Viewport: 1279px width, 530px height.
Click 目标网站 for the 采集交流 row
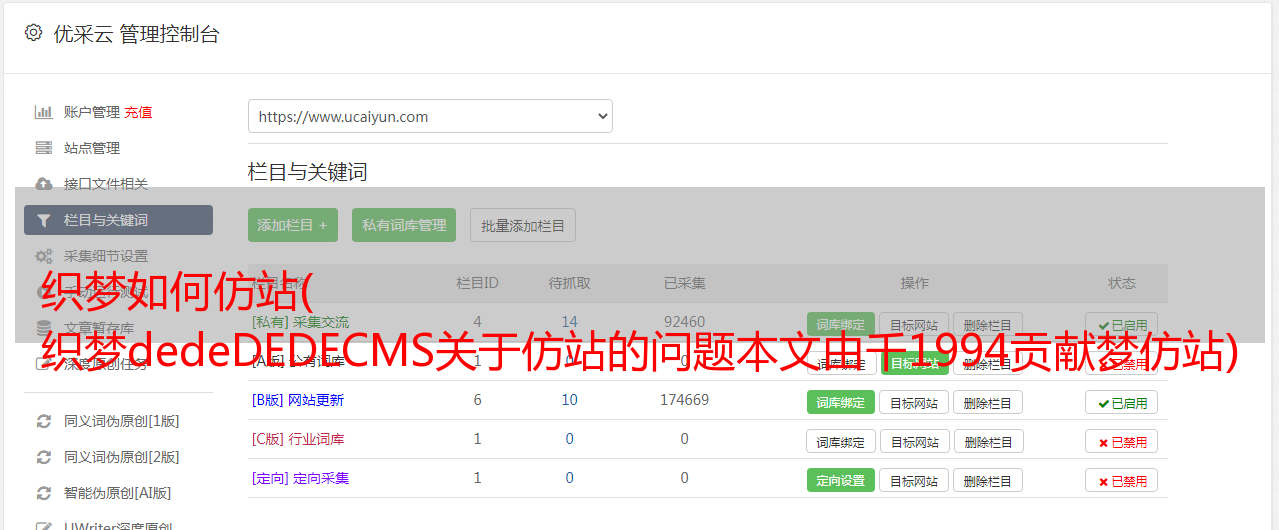[914, 325]
